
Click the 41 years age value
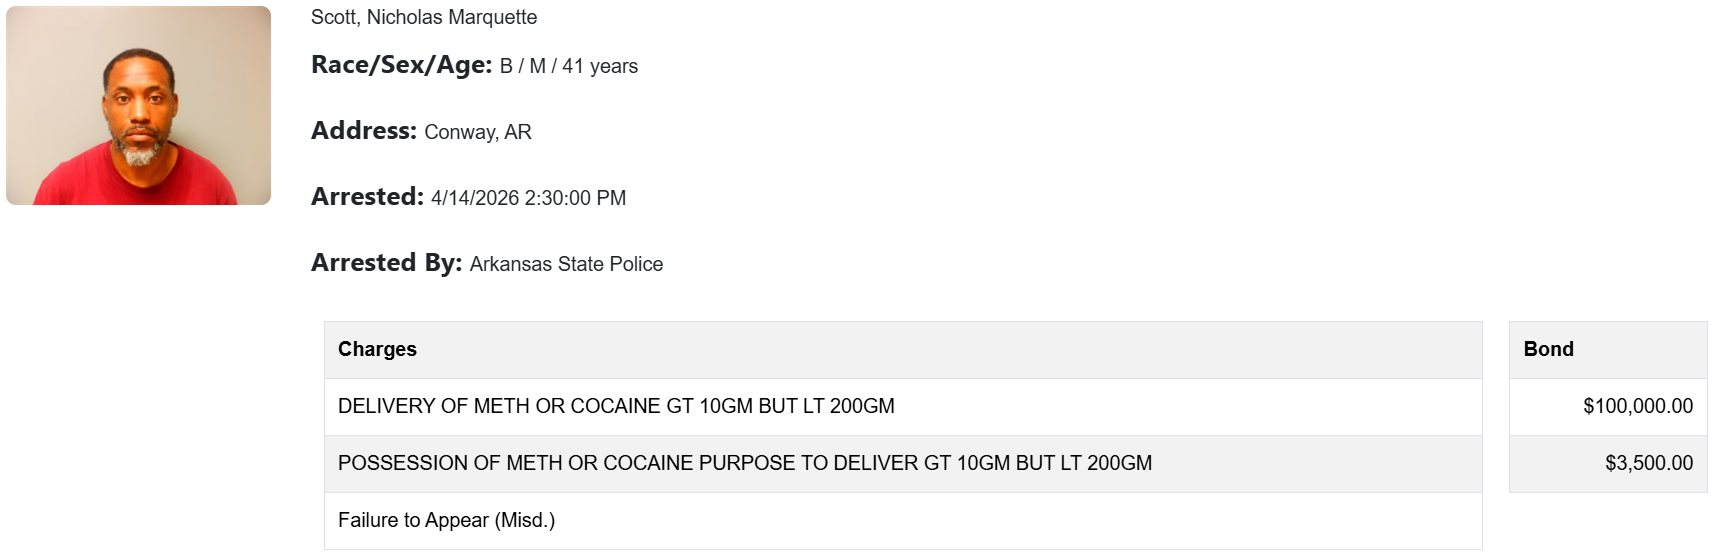(600, 66)
